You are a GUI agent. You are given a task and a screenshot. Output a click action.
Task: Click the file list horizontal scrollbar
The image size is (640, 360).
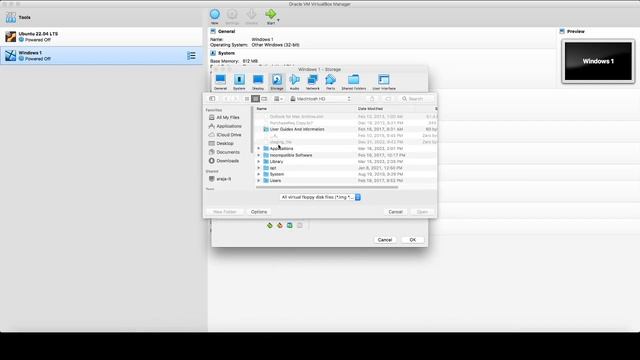[x=327, y=187]
